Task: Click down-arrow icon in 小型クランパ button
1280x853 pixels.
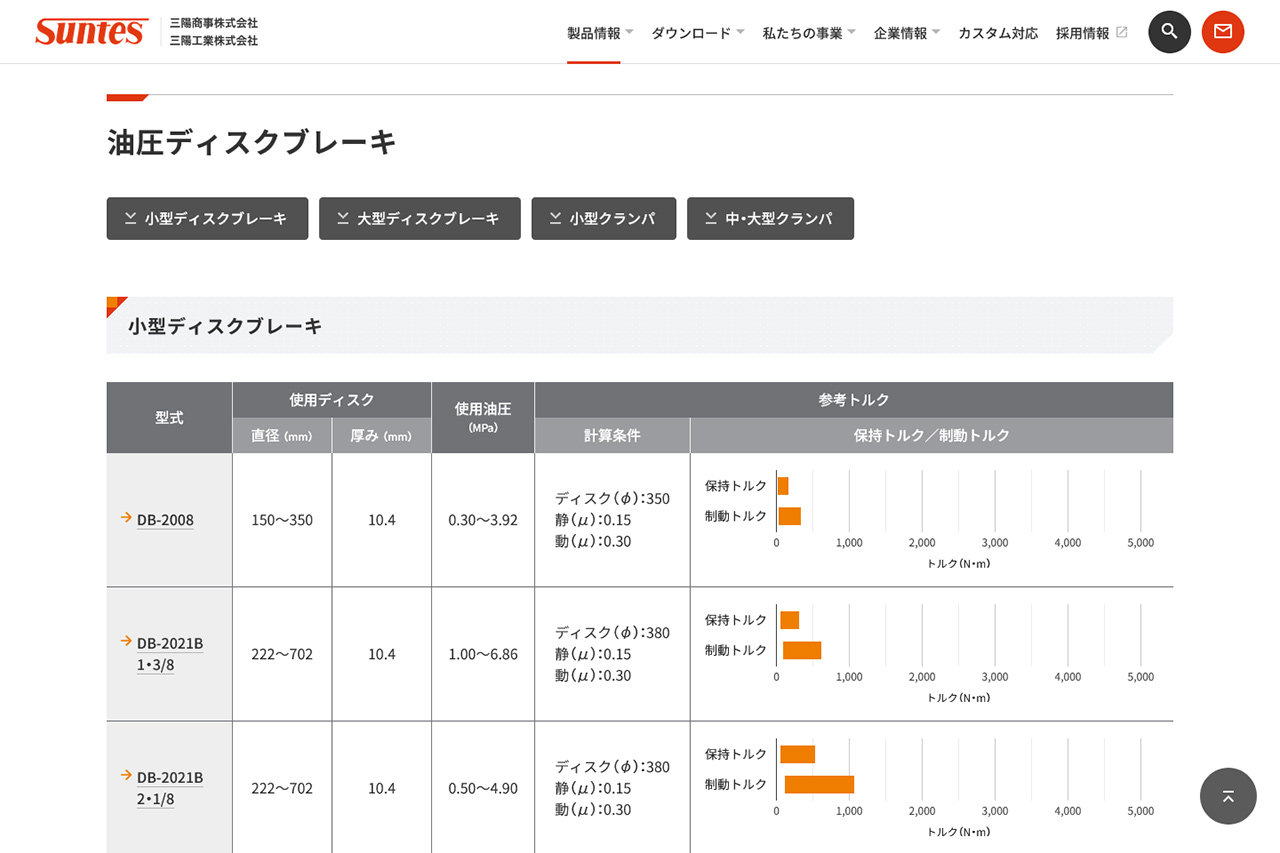Action: click(555, 218)
